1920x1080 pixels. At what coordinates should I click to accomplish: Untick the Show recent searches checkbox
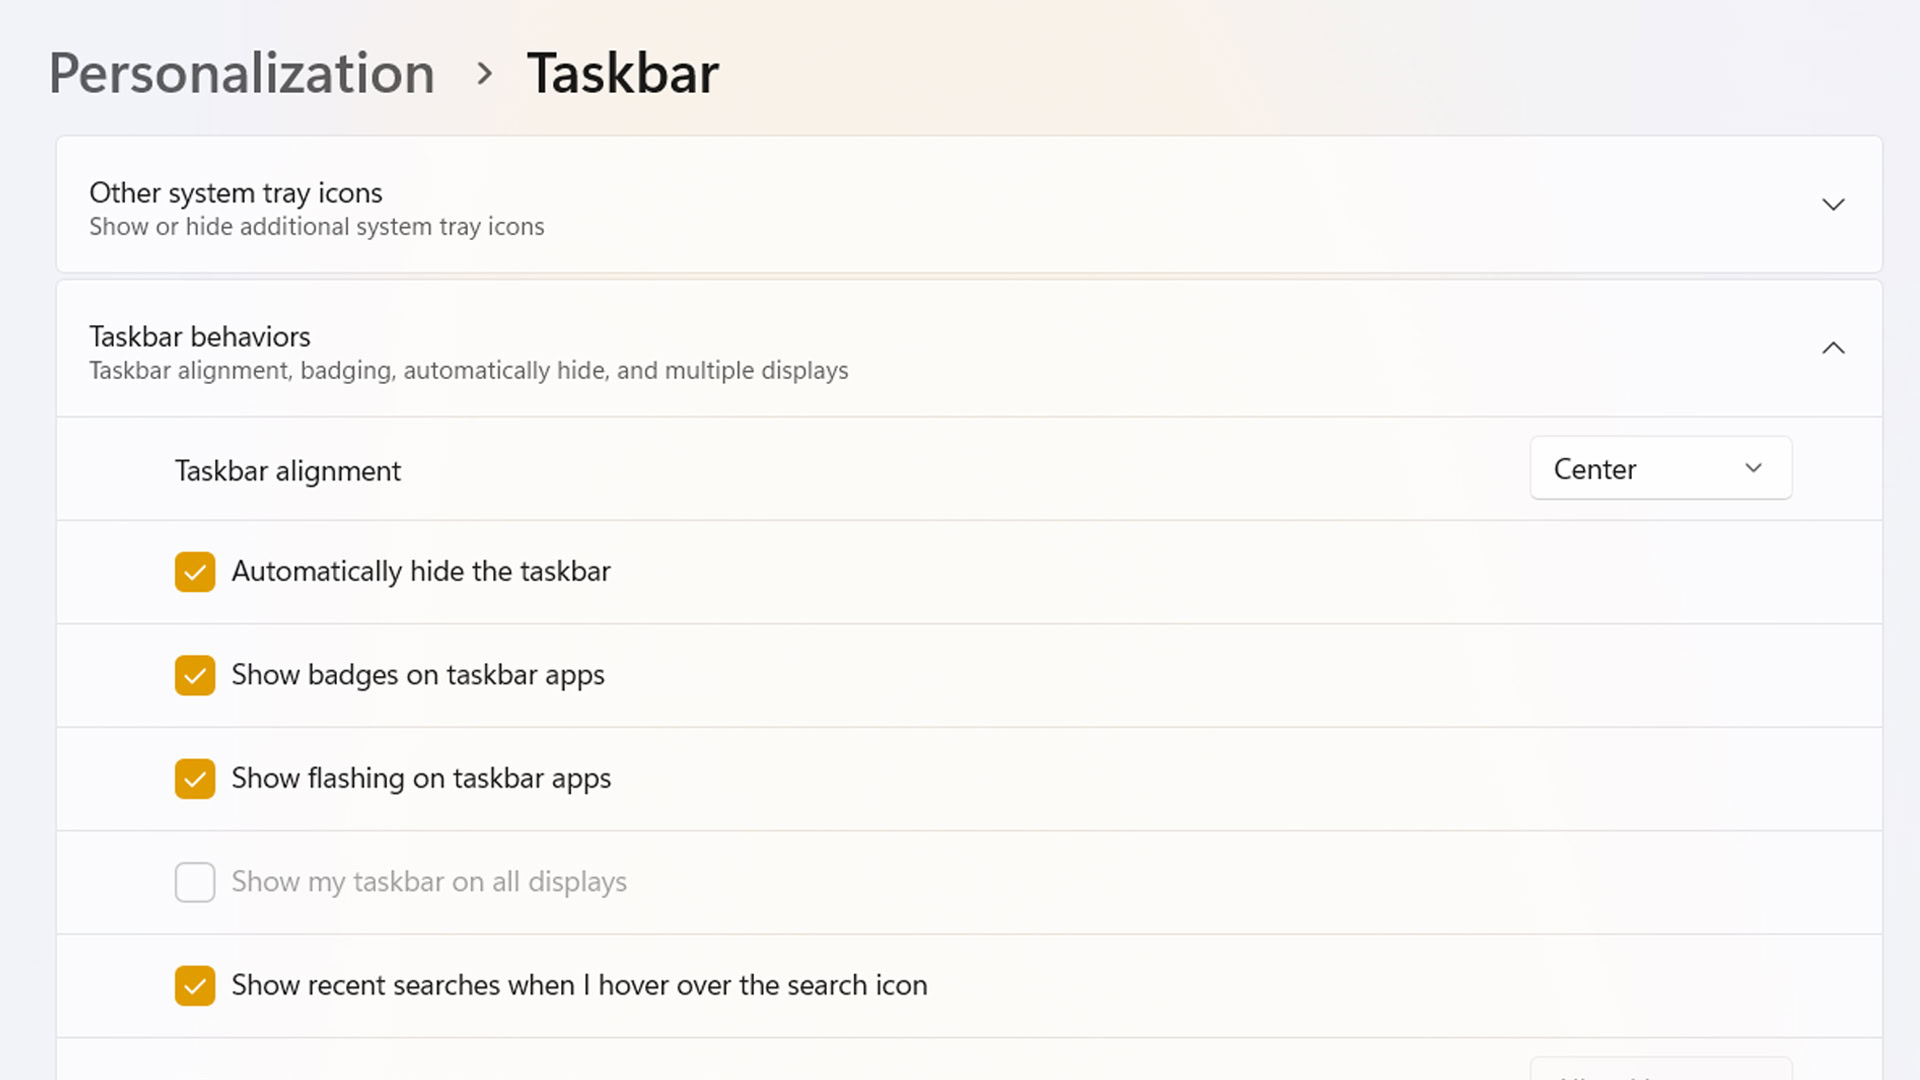click(195, 986)
